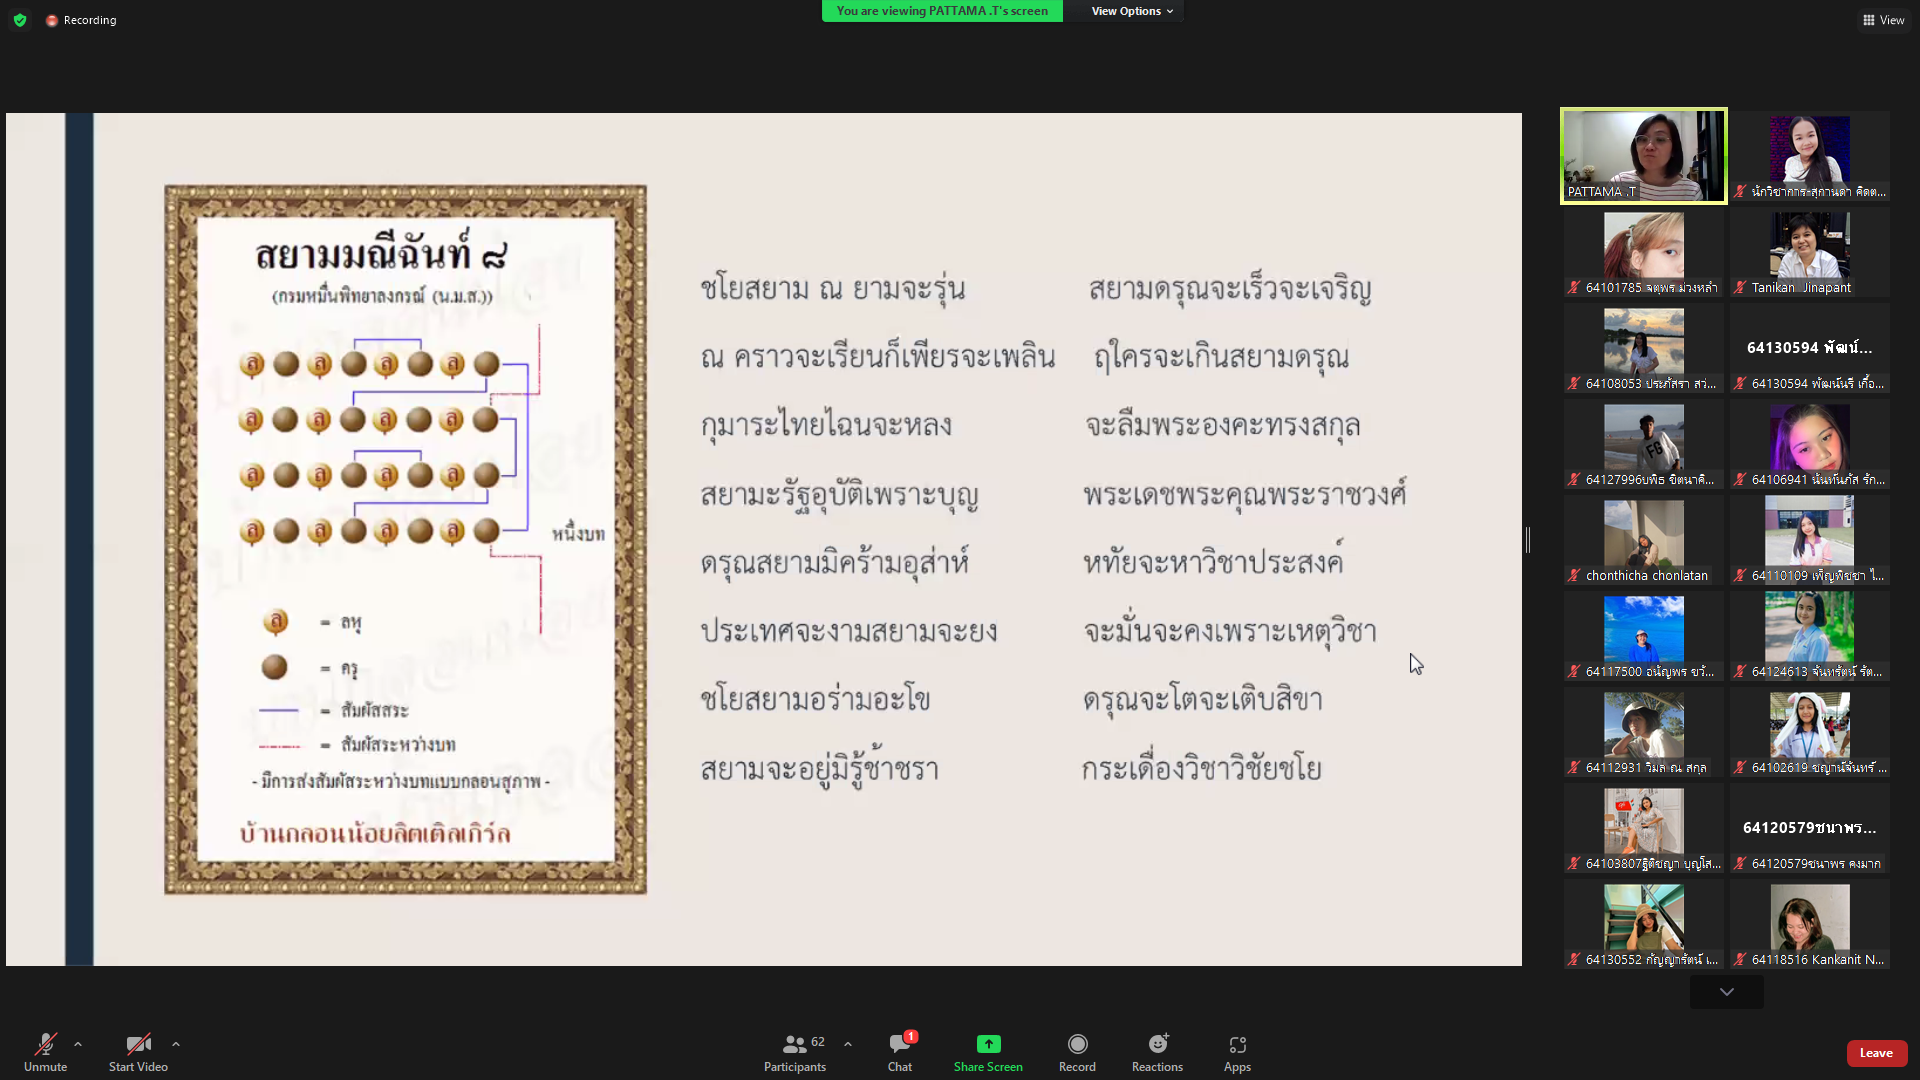Screen dimensions: 1920x1080
Task: Expand caret next to Participants
Action: click(848, 1044)
